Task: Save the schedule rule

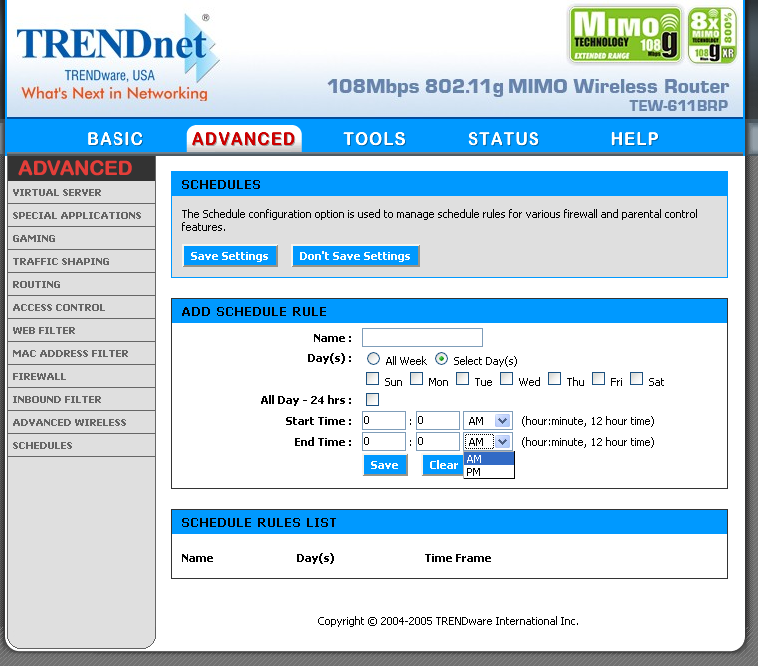Action: 385,465
